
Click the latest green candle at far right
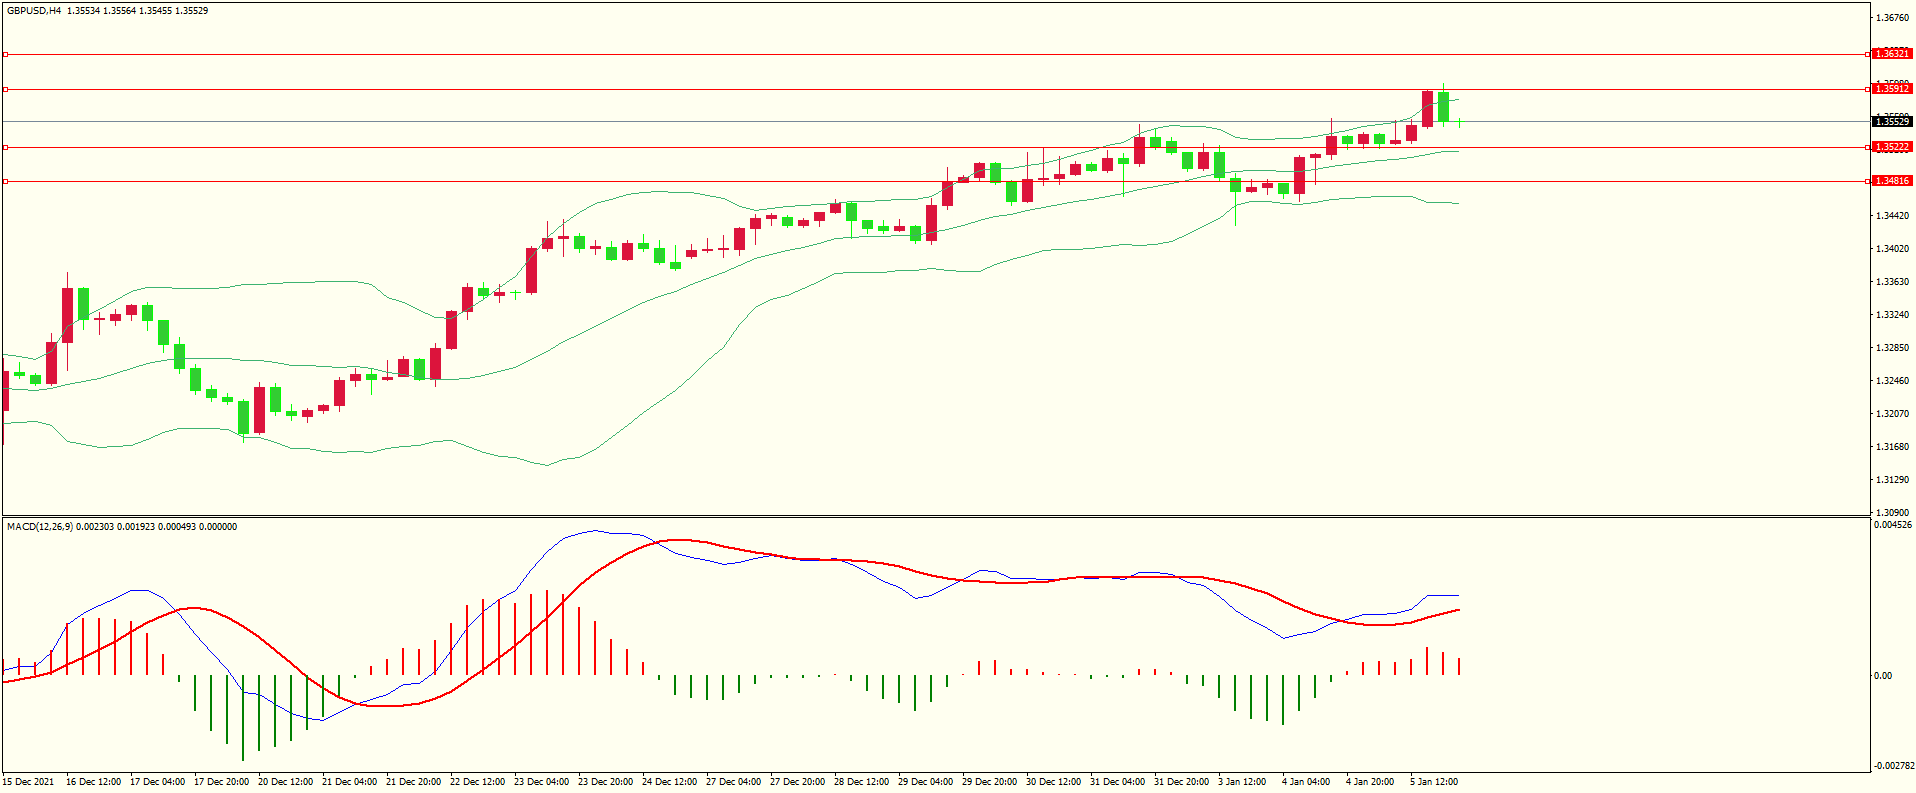[1443, 106]
